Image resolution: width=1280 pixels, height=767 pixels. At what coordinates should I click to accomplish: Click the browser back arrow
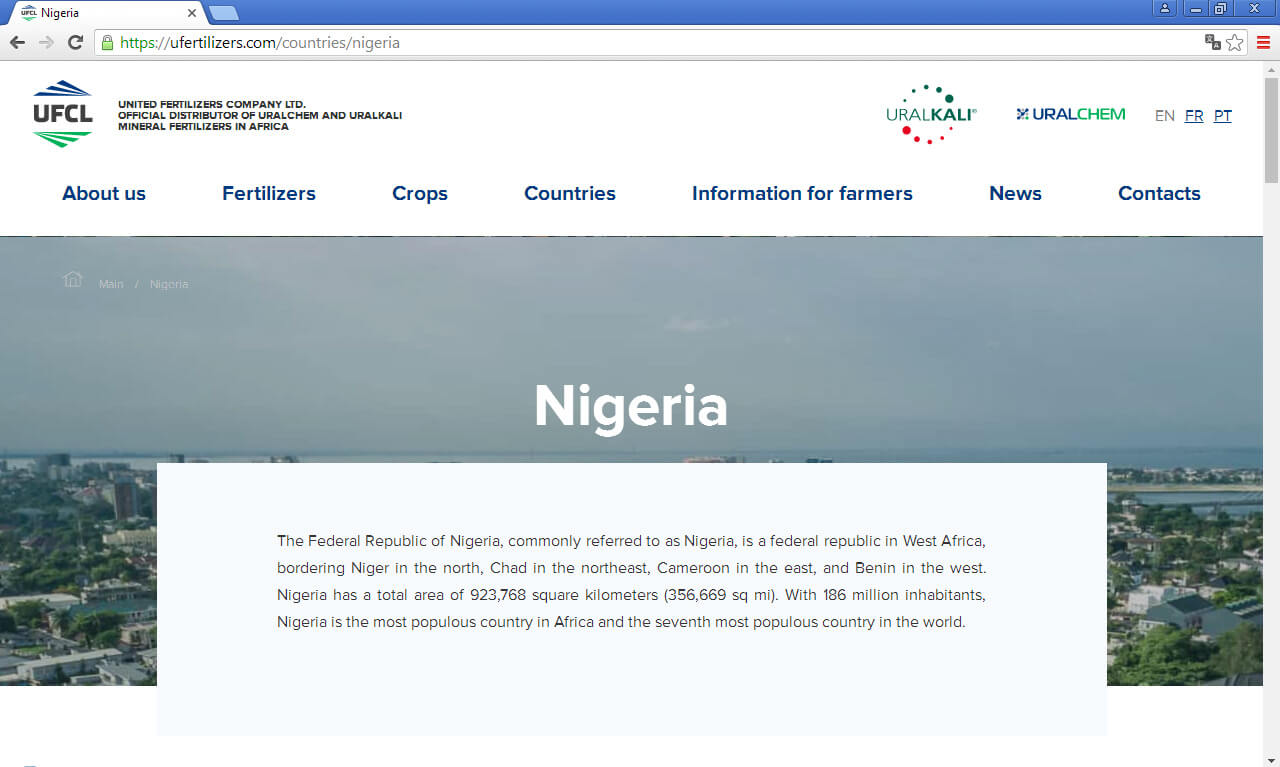(17, 42)
